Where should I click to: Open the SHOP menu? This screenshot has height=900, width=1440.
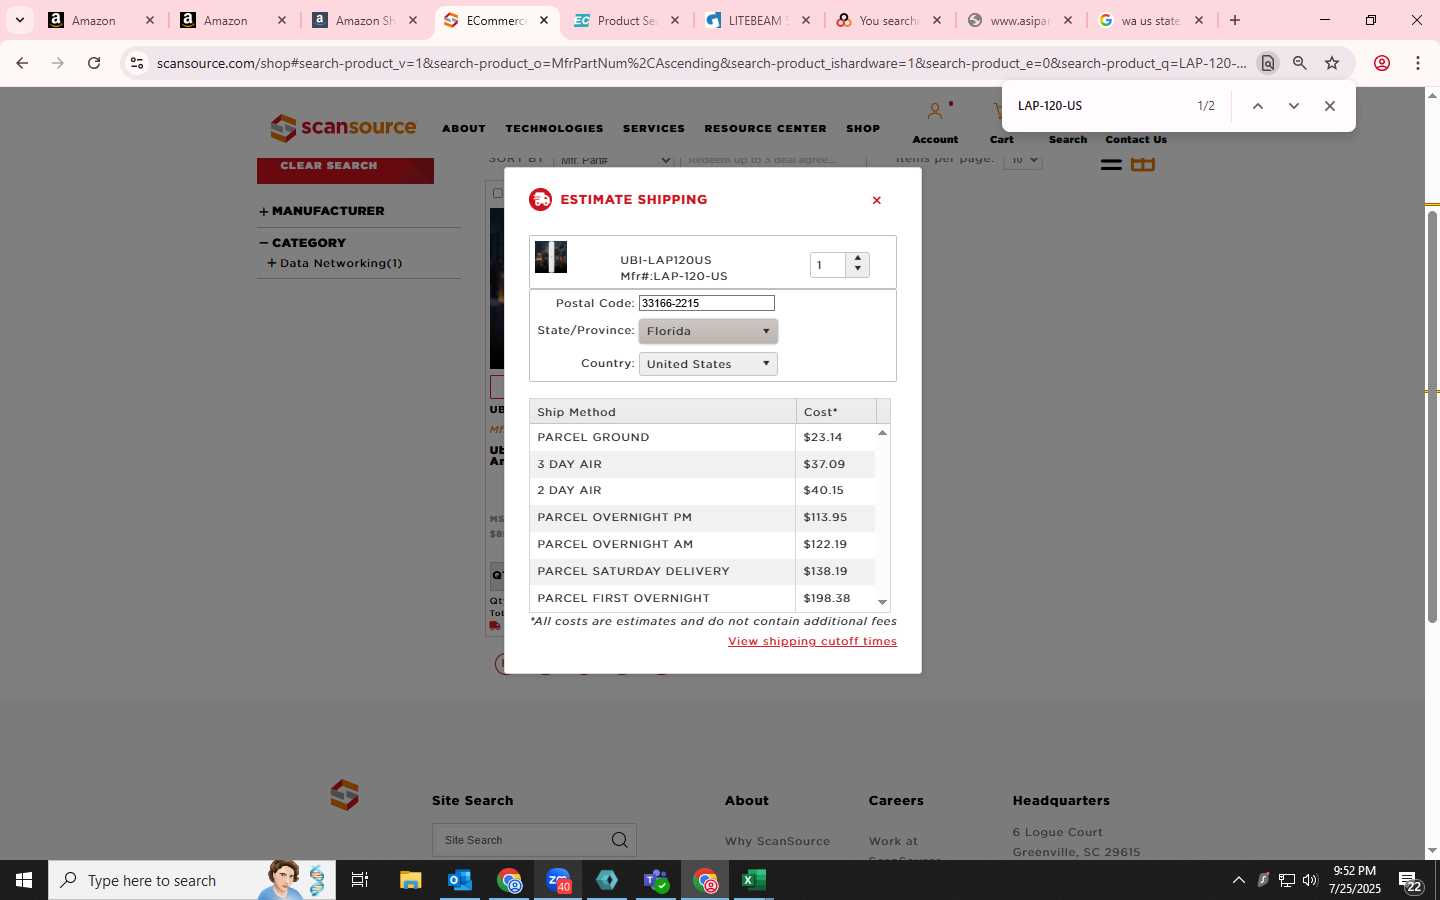863,129
